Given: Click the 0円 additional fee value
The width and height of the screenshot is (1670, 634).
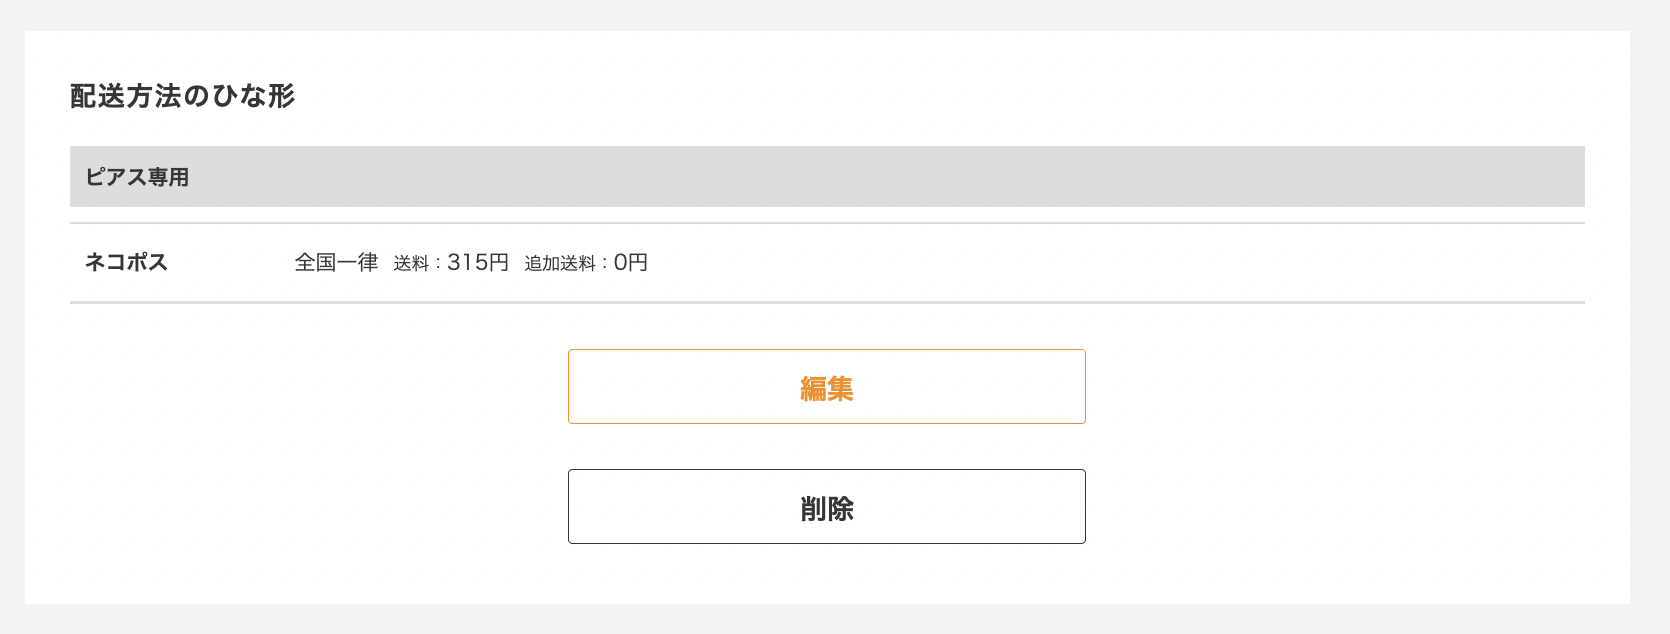Looking at the screenshot, I should pos(630,262).
